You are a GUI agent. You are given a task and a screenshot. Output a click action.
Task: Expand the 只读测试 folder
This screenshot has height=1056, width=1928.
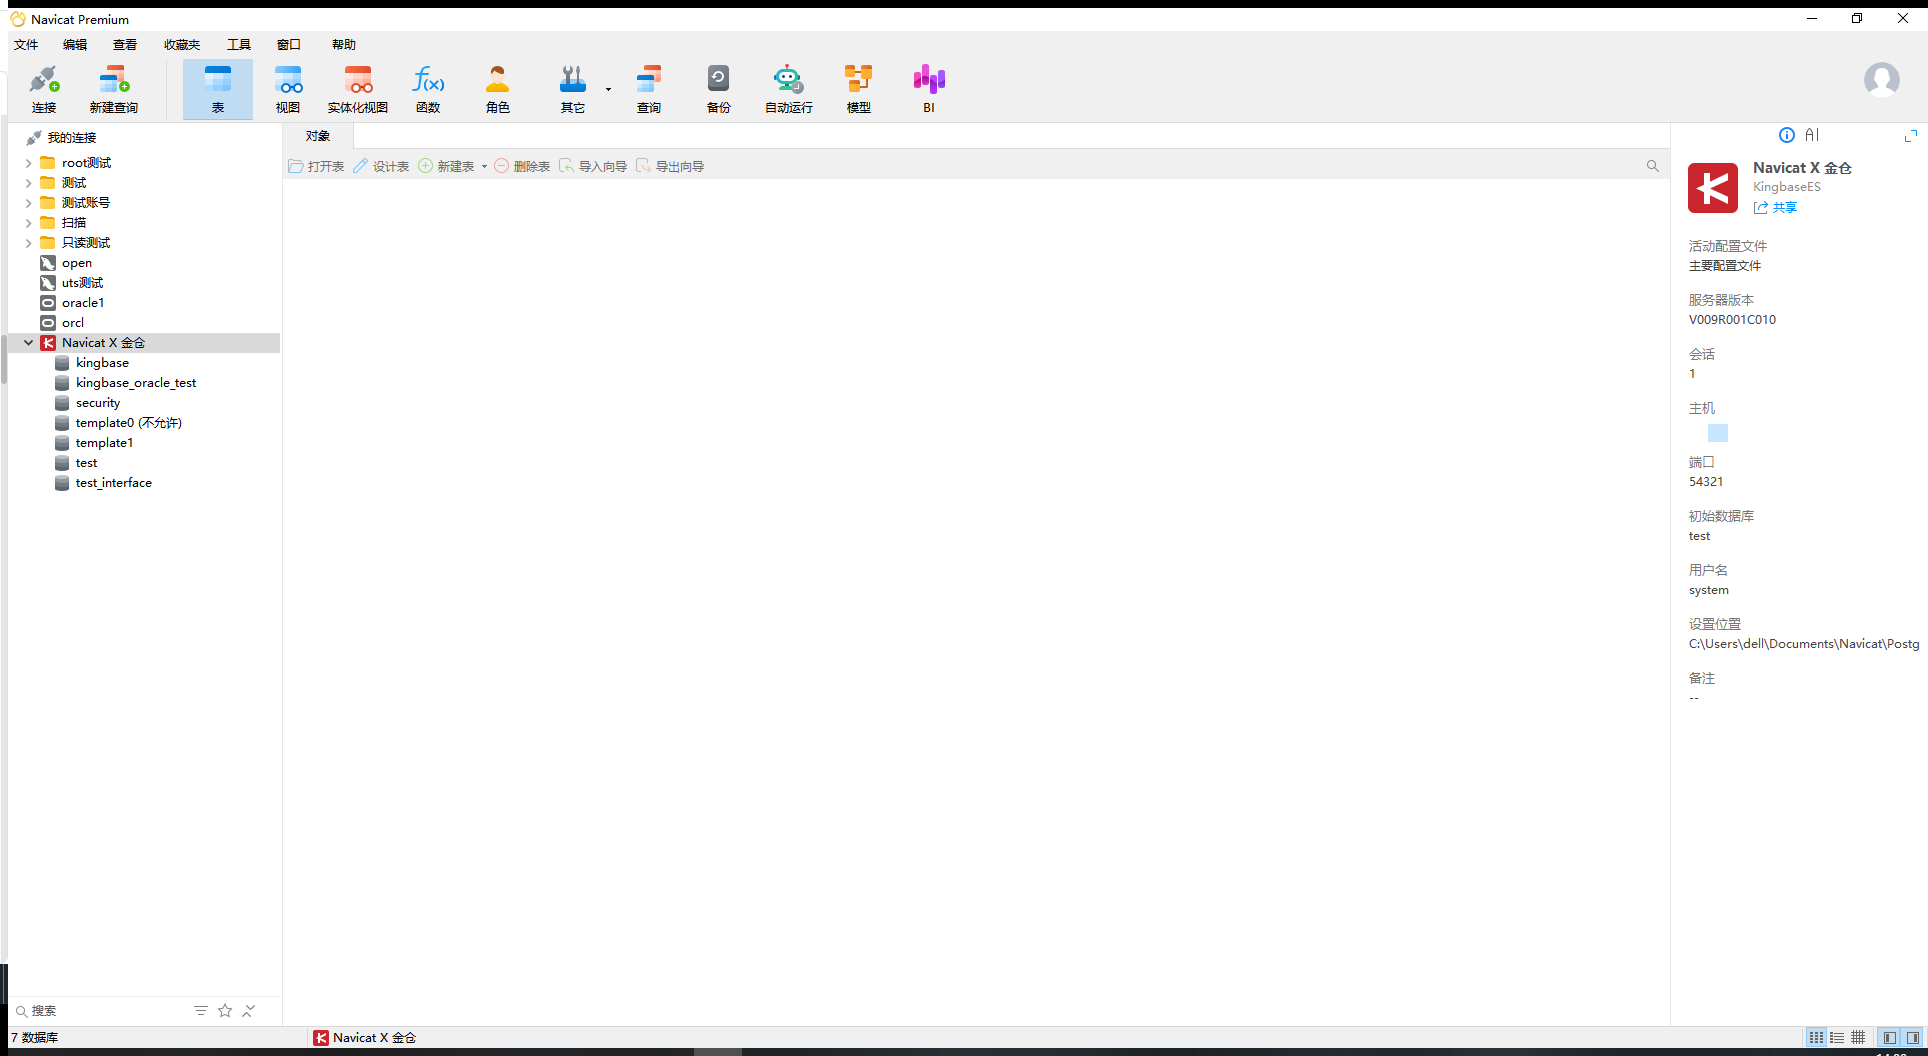pos(29,243)
